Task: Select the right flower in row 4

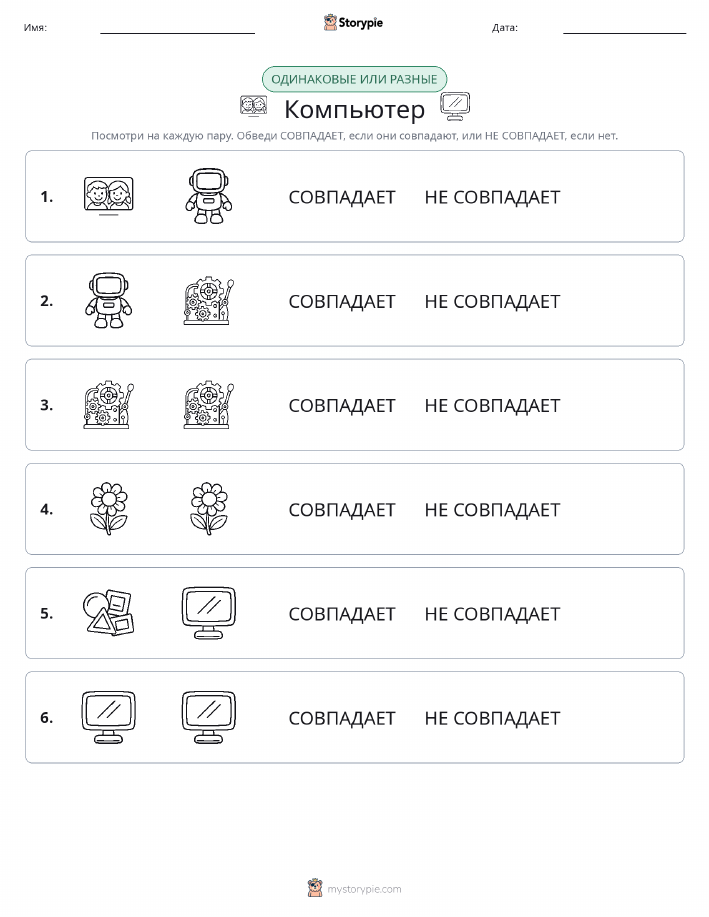Action: [x=209, y=509]
